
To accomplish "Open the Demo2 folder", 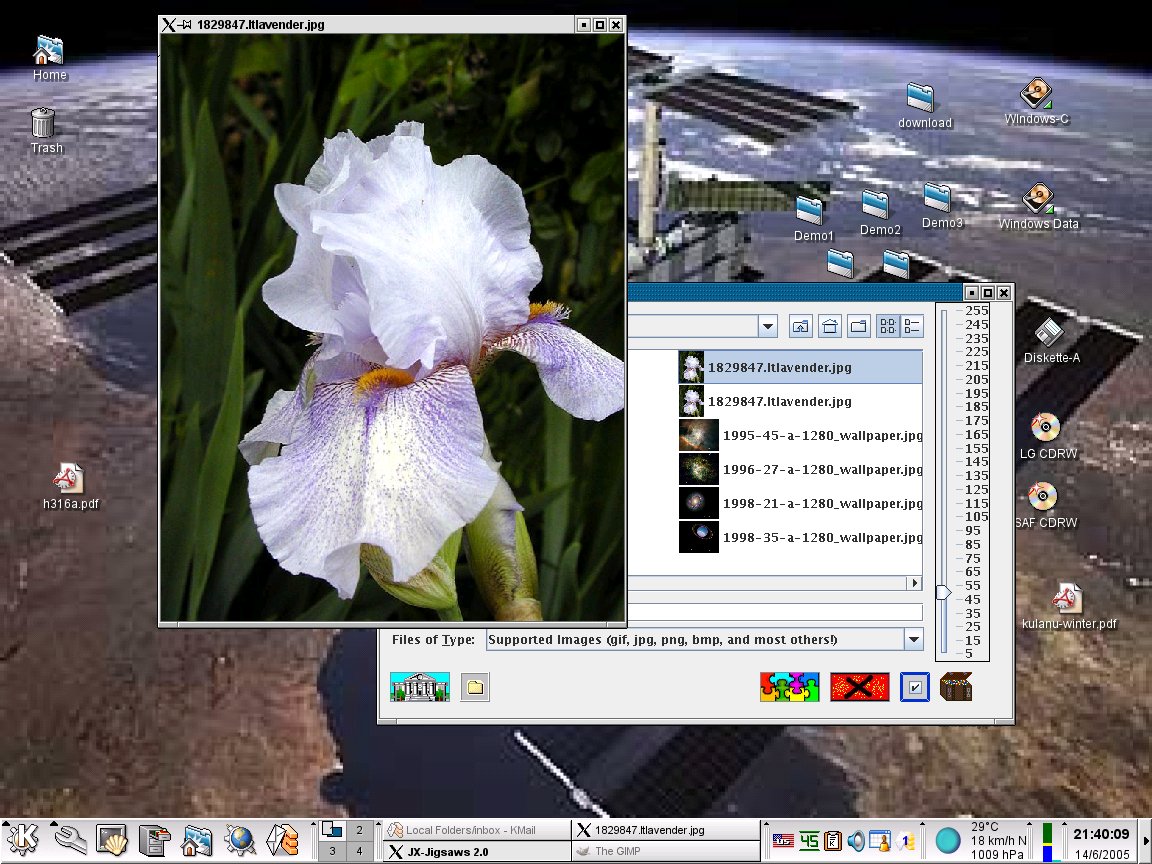I will coord(879,213).
